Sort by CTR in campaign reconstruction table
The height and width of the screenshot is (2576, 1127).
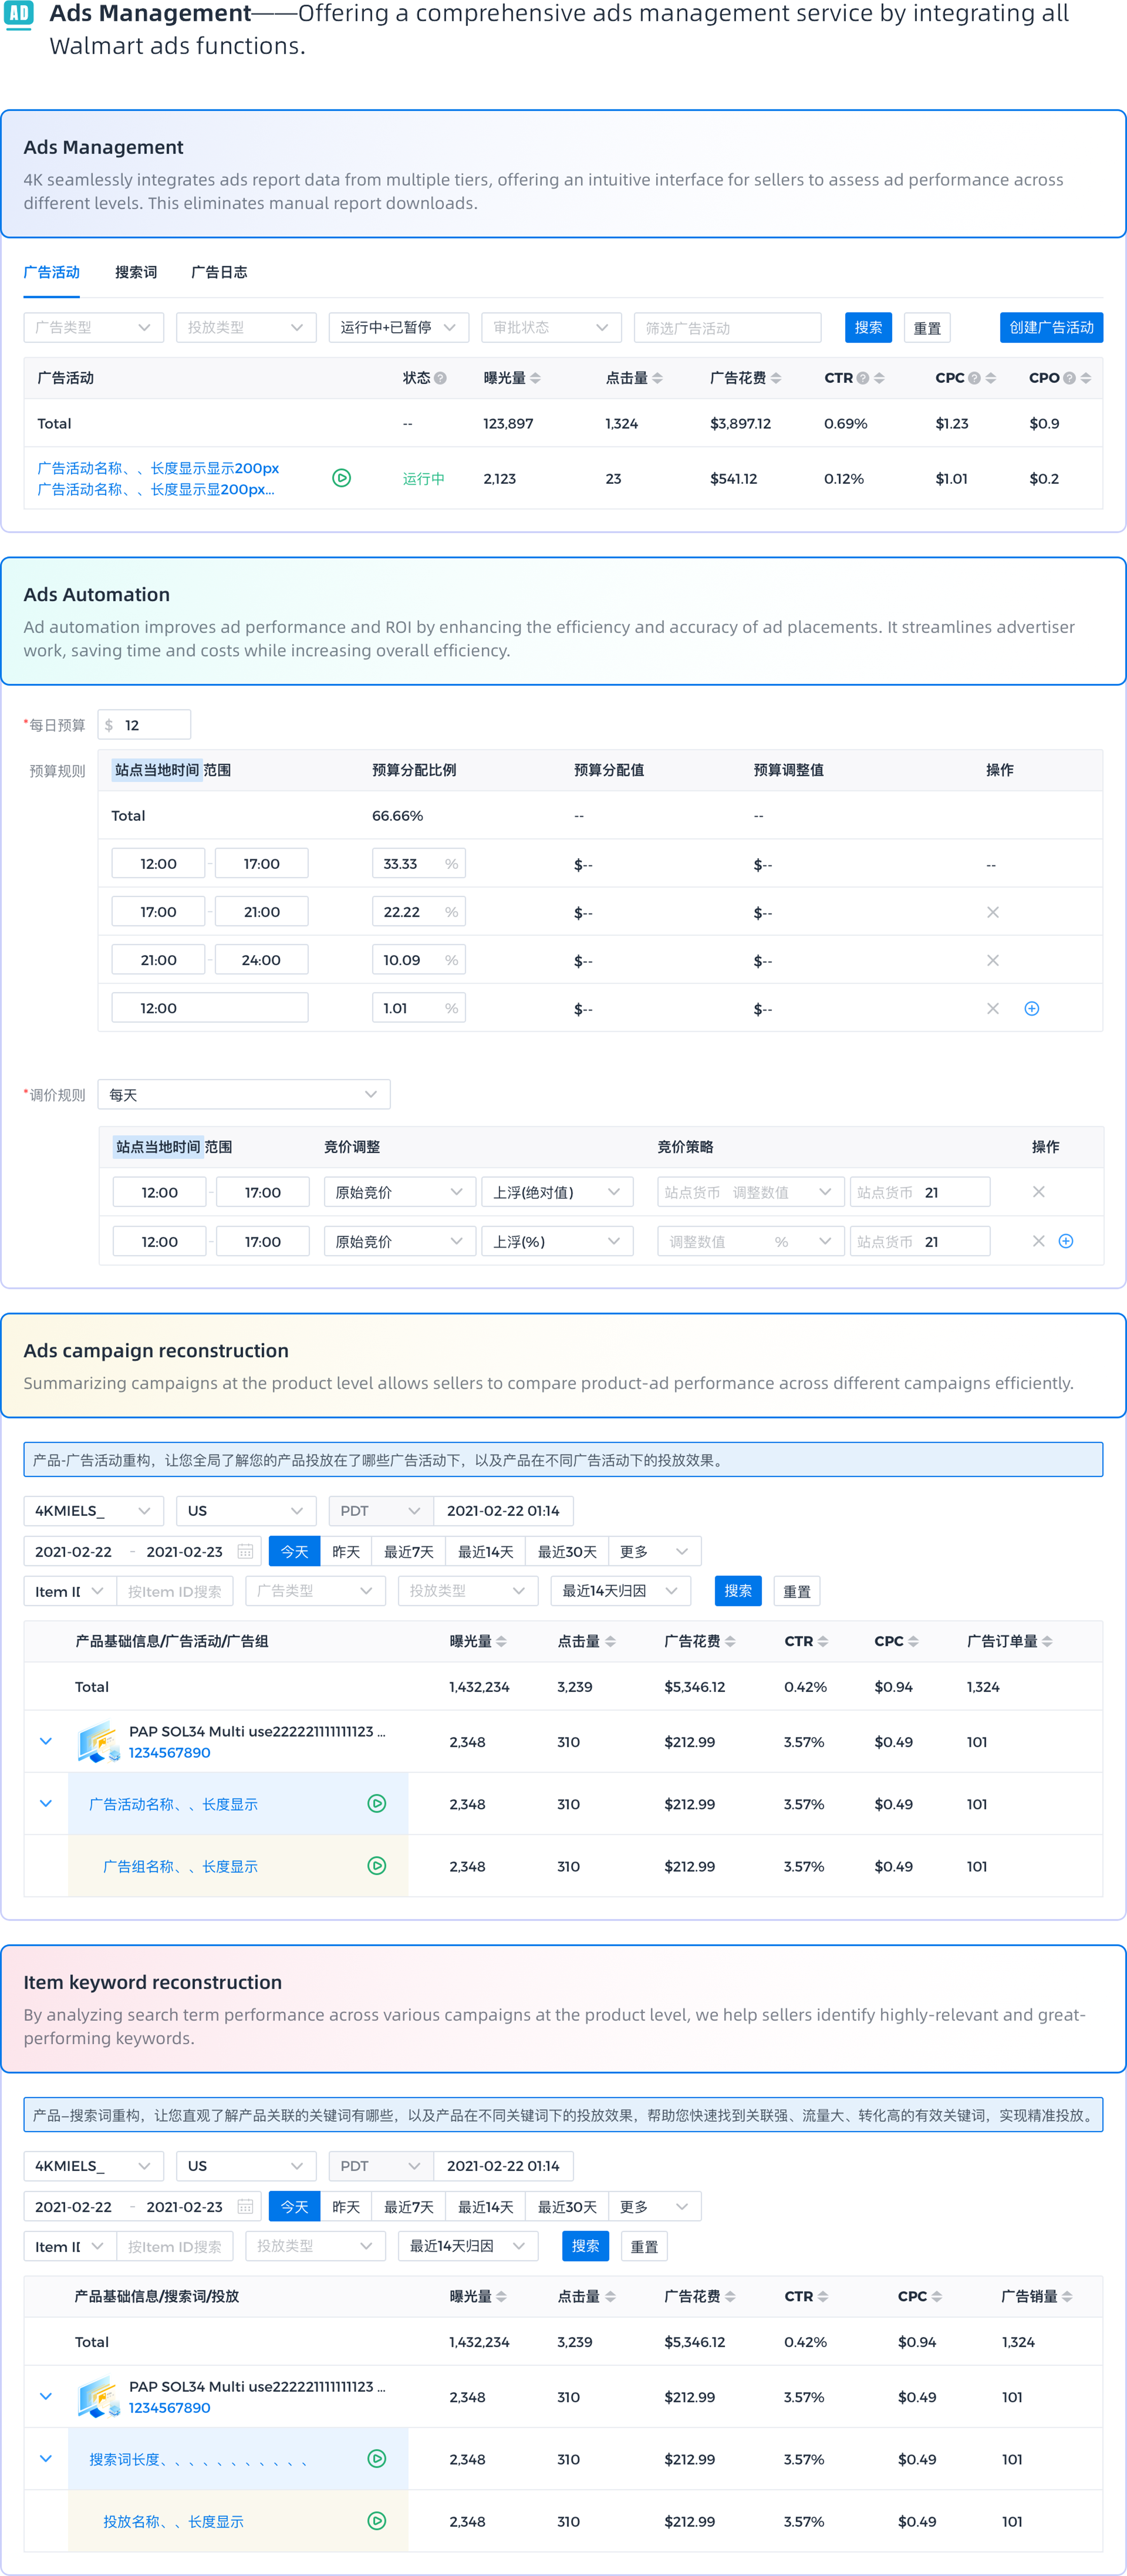[x=823, y=1641]
